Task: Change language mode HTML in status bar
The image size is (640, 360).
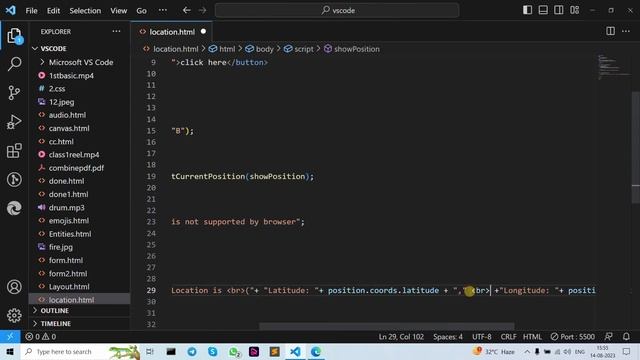Action: [532, 337]
